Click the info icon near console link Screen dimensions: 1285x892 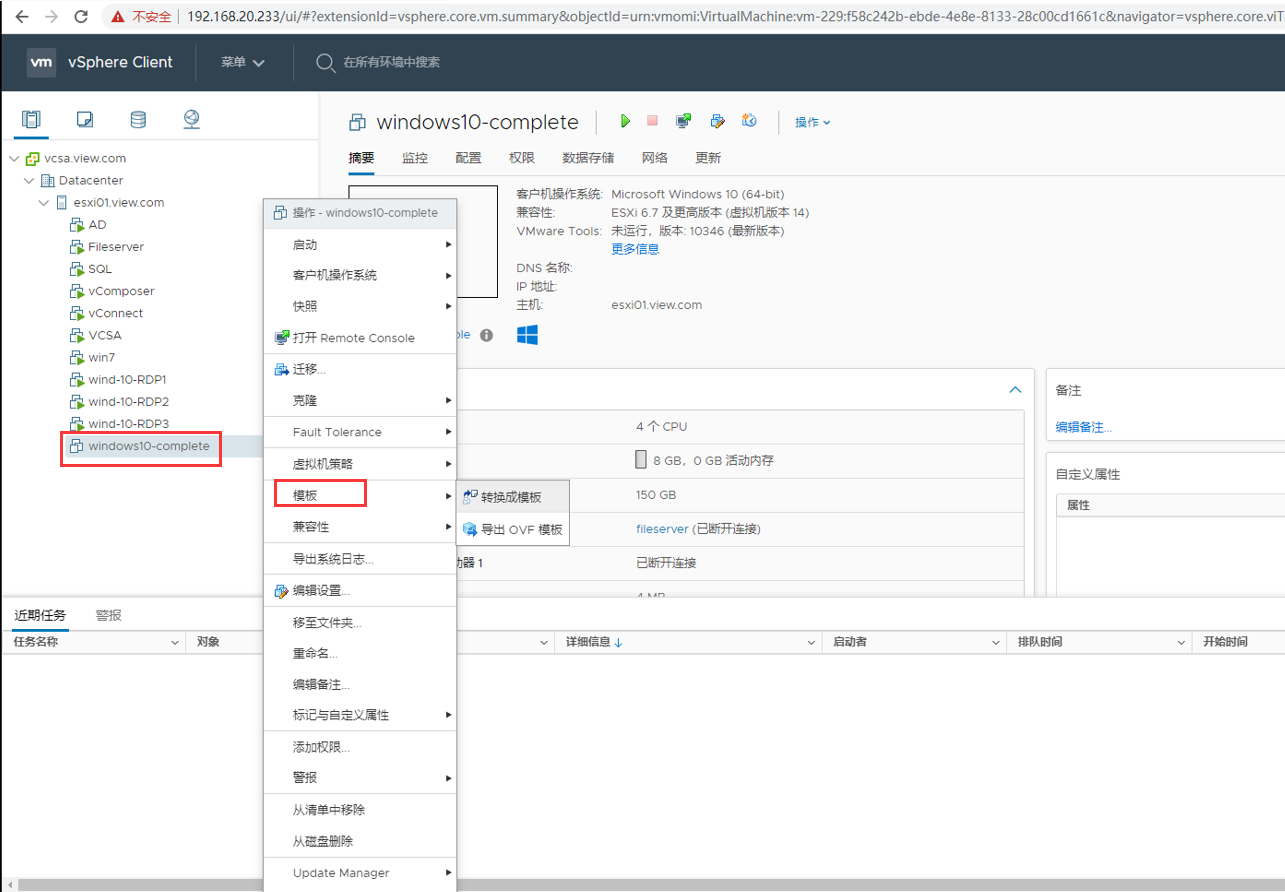486,335
